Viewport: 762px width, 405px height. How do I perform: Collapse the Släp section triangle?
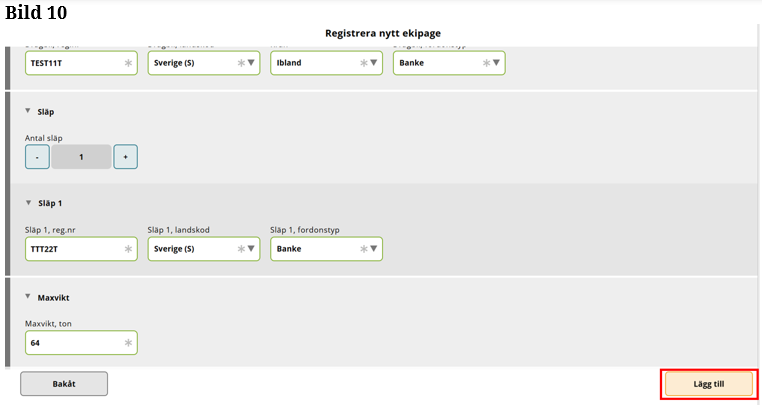[28, 111]
